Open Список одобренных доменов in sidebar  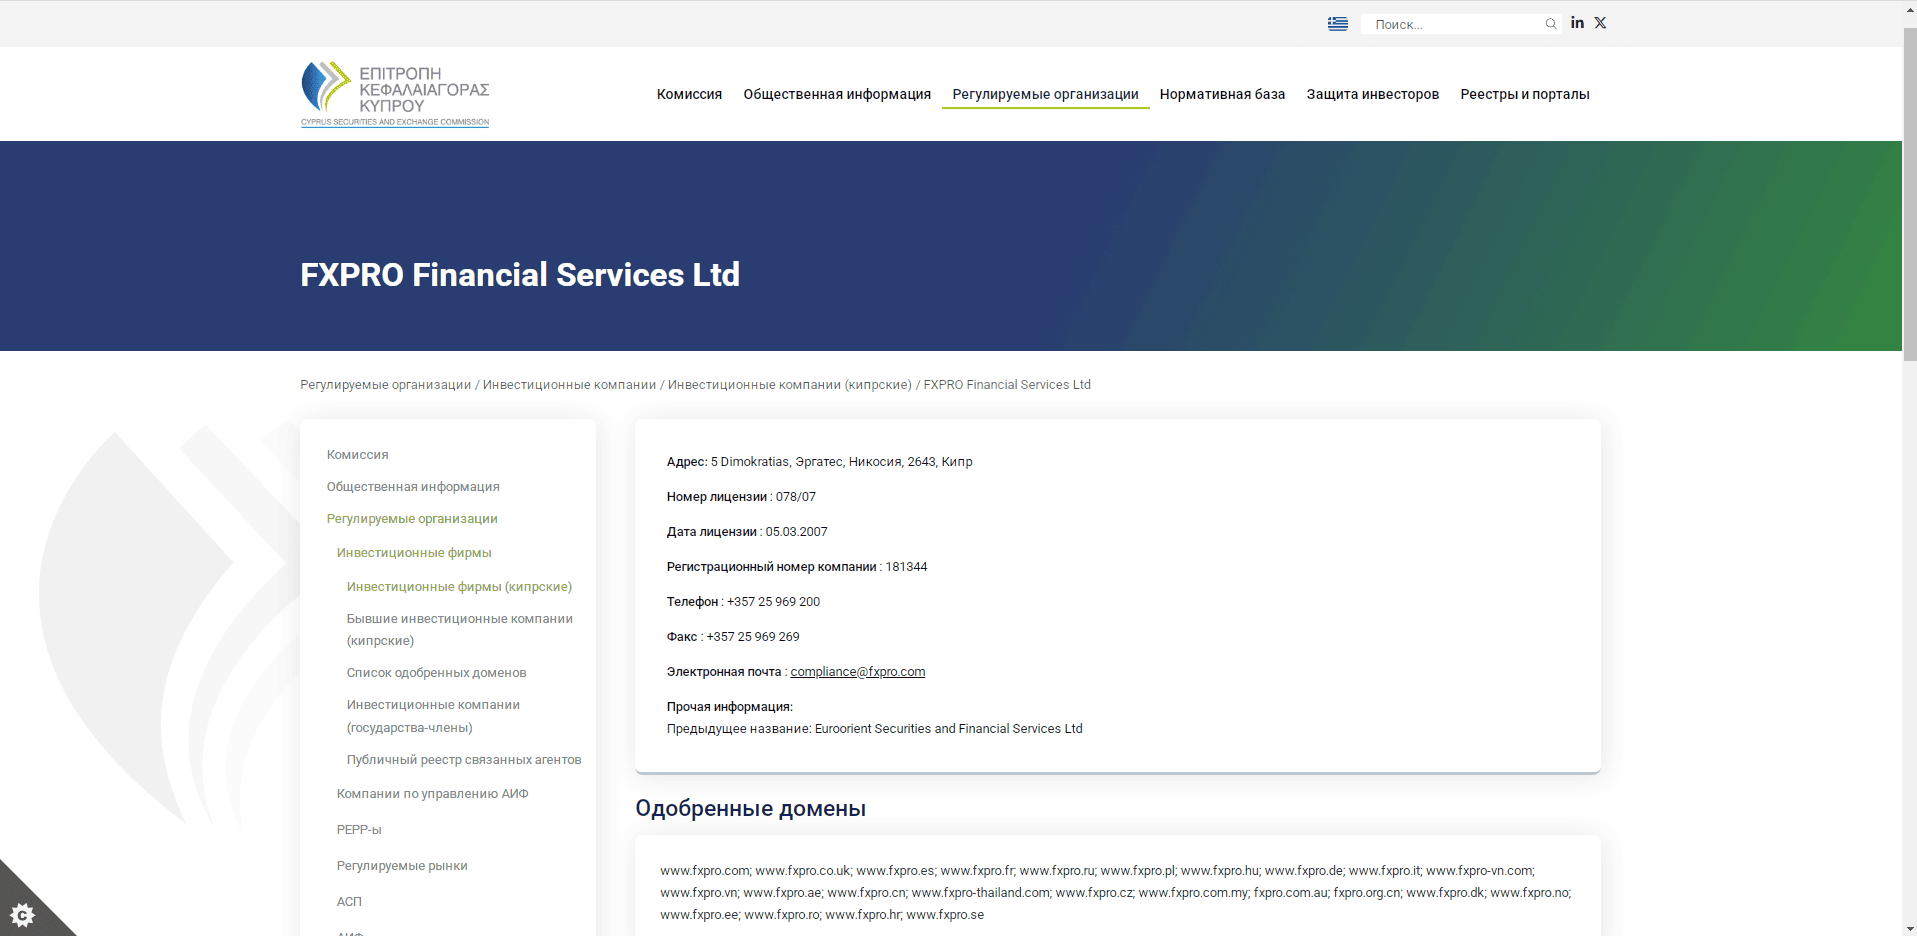436,673
